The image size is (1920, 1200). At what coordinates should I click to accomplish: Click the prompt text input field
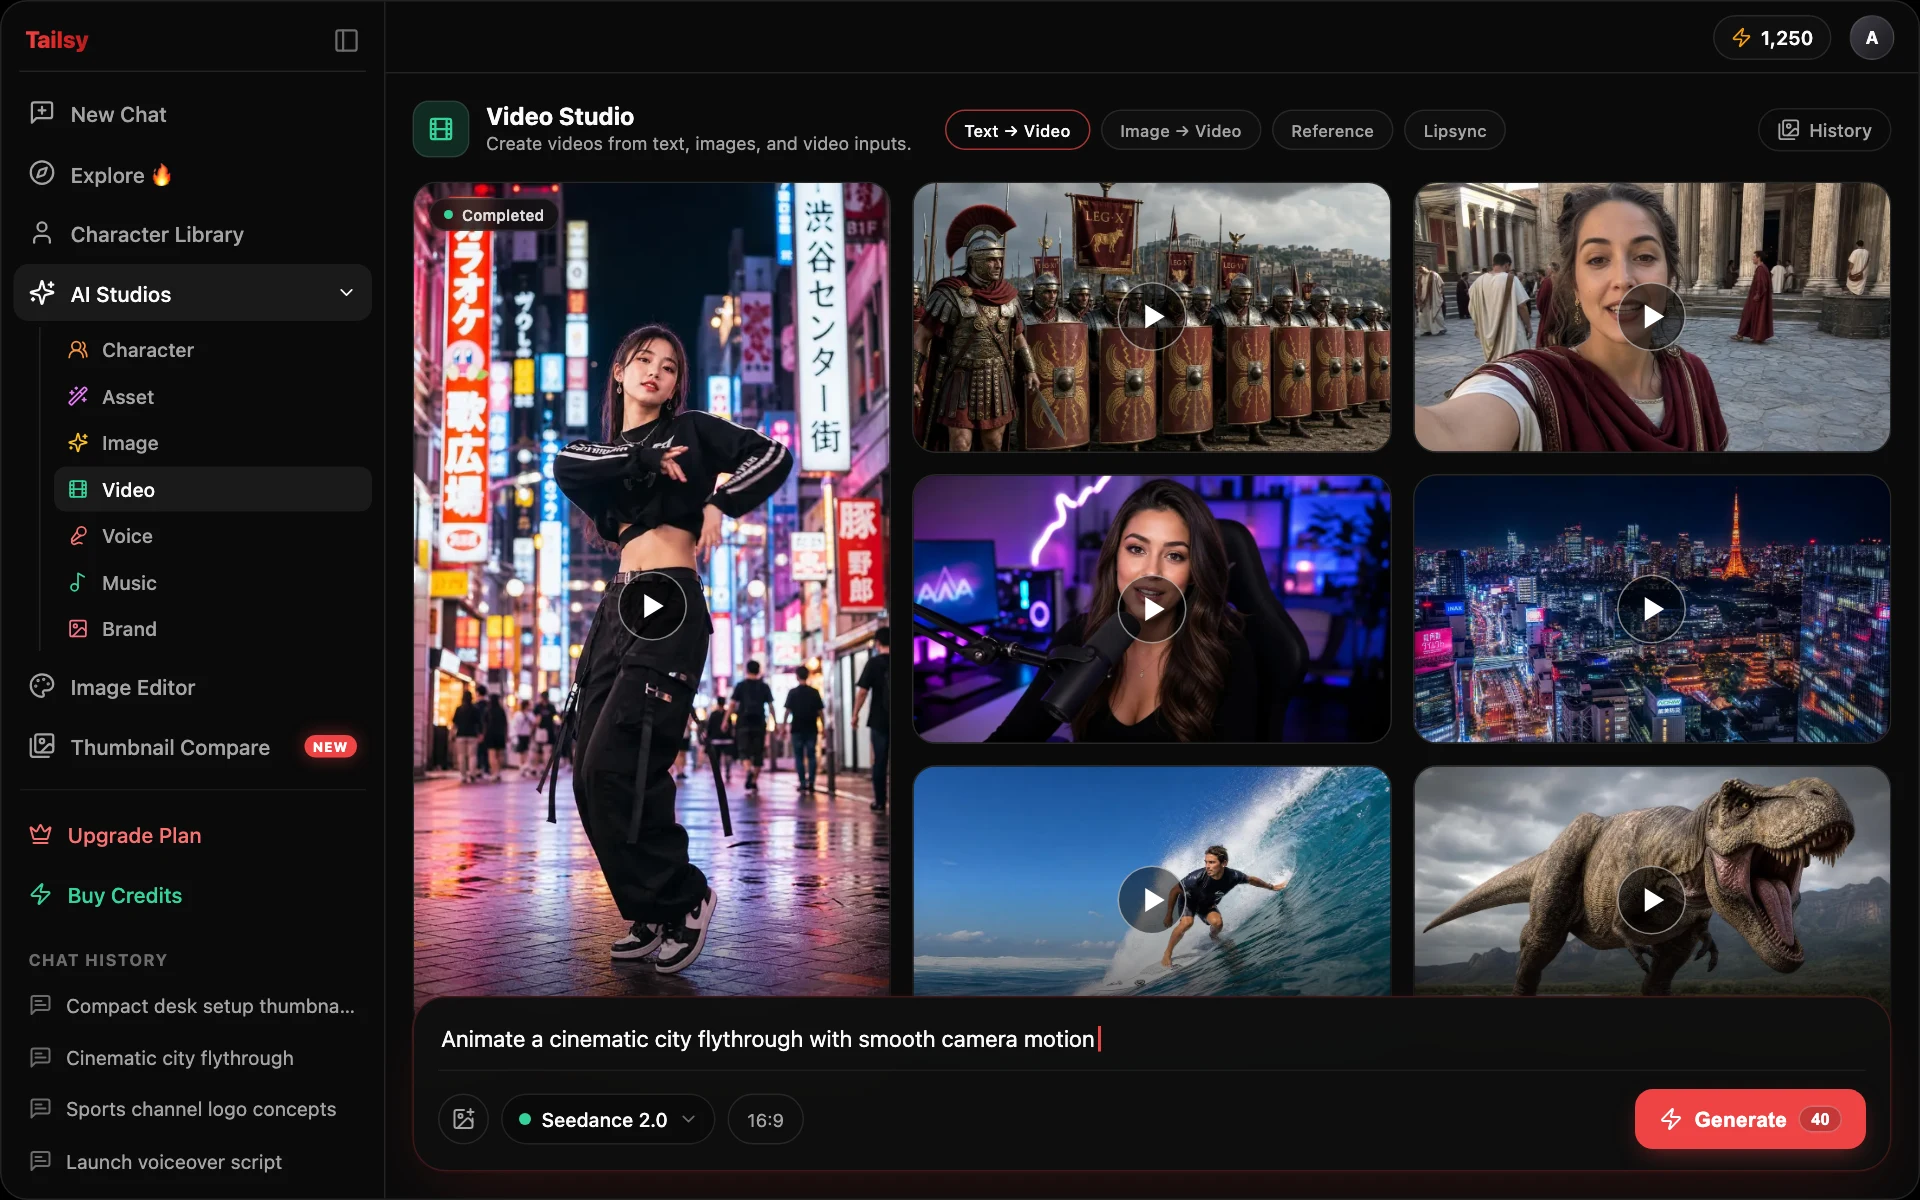click(x=1150, y=1039)
